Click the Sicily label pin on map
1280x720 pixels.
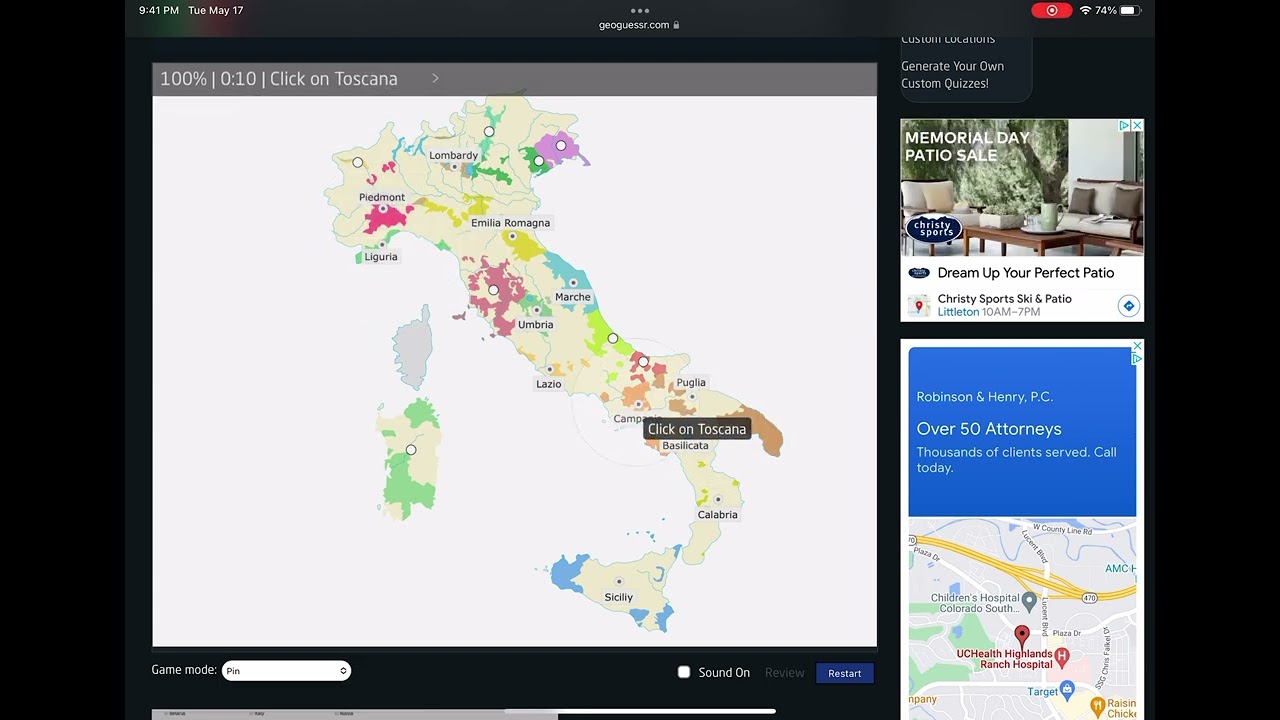click(x=619, y=582)
